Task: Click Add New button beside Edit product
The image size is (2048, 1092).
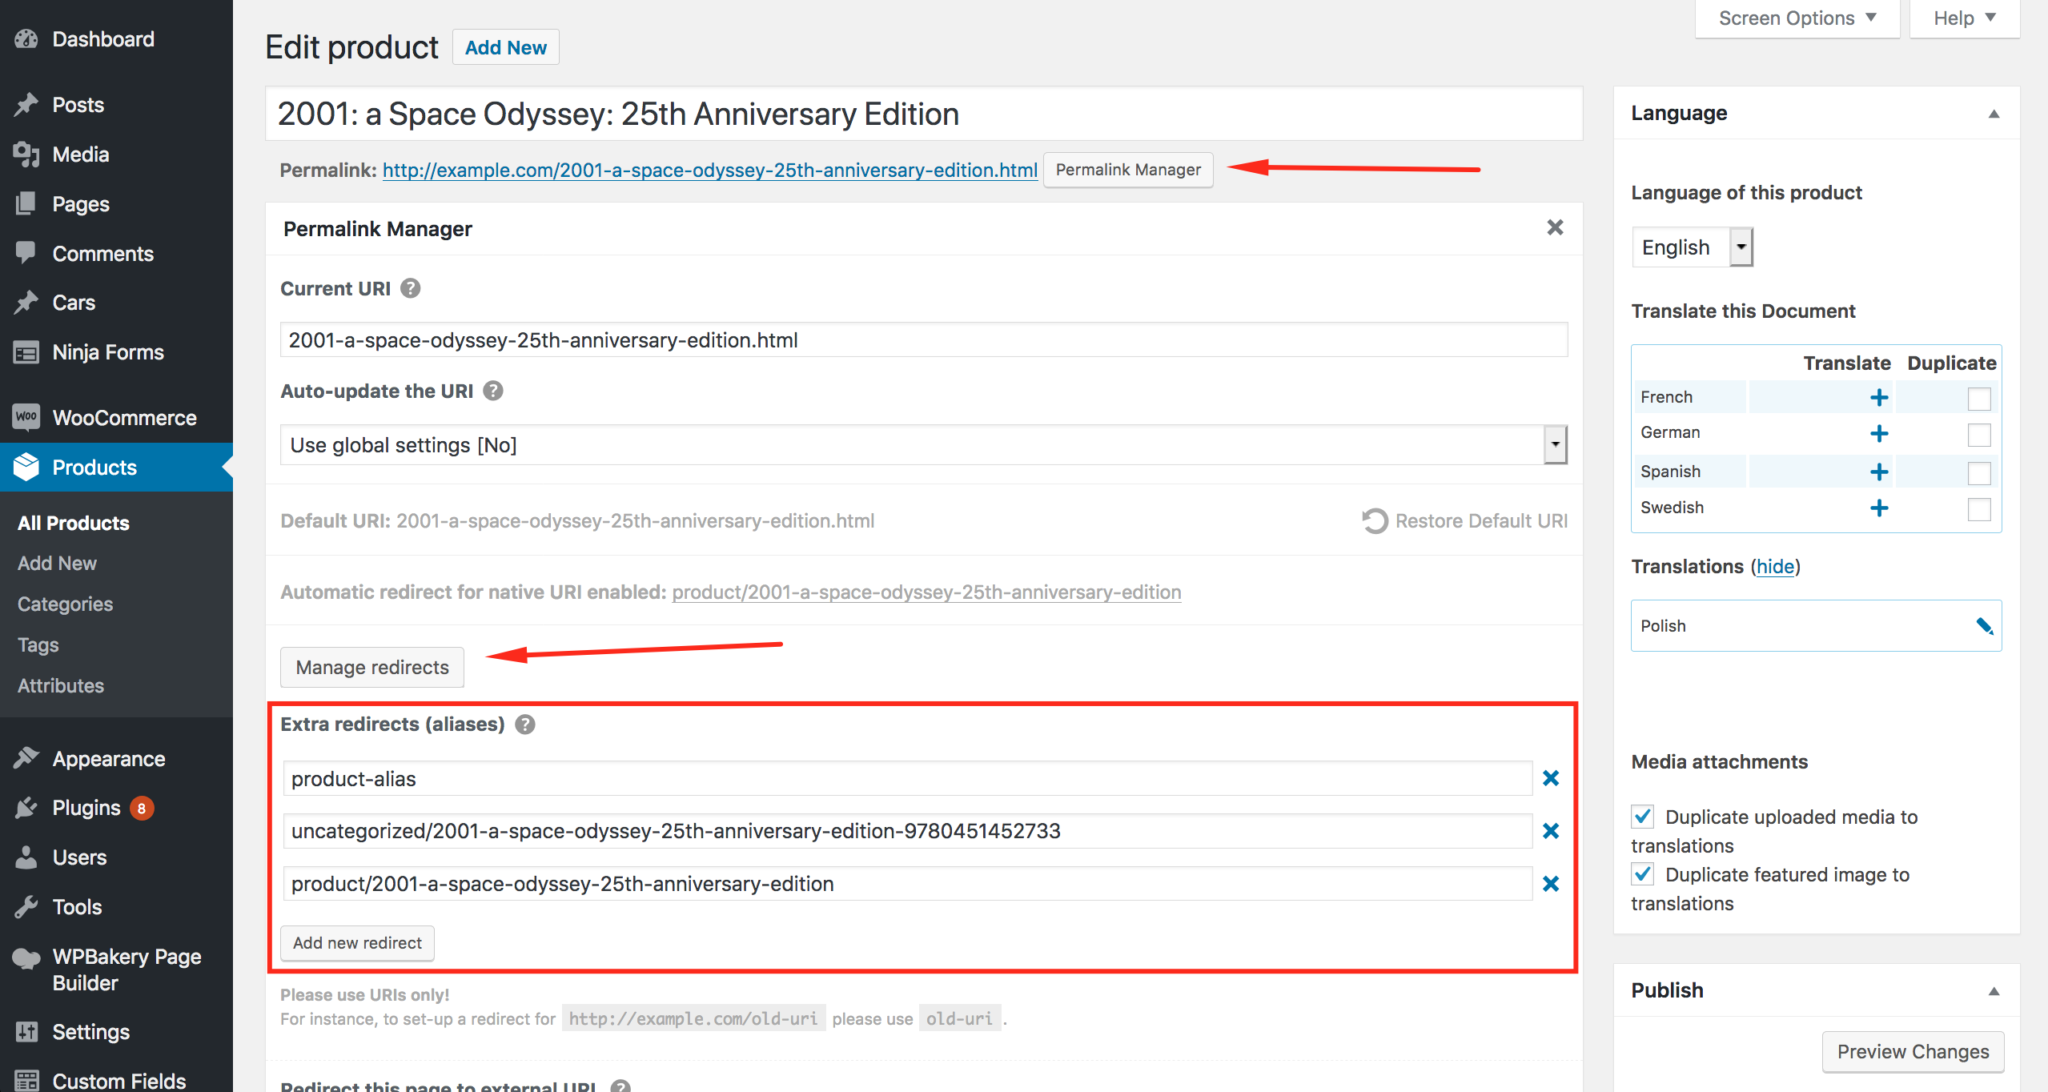Action: [506, 47]
